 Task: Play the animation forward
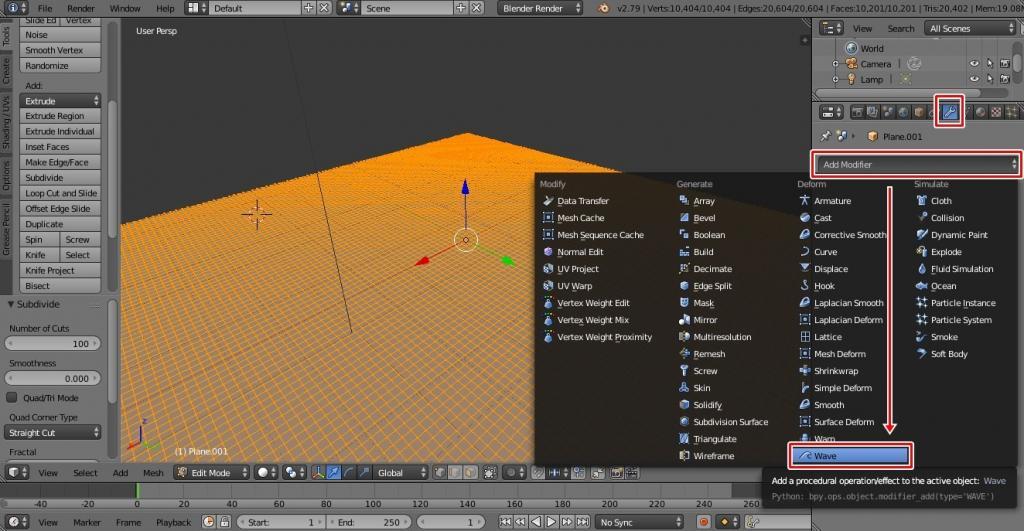click(x=551, y=522)
